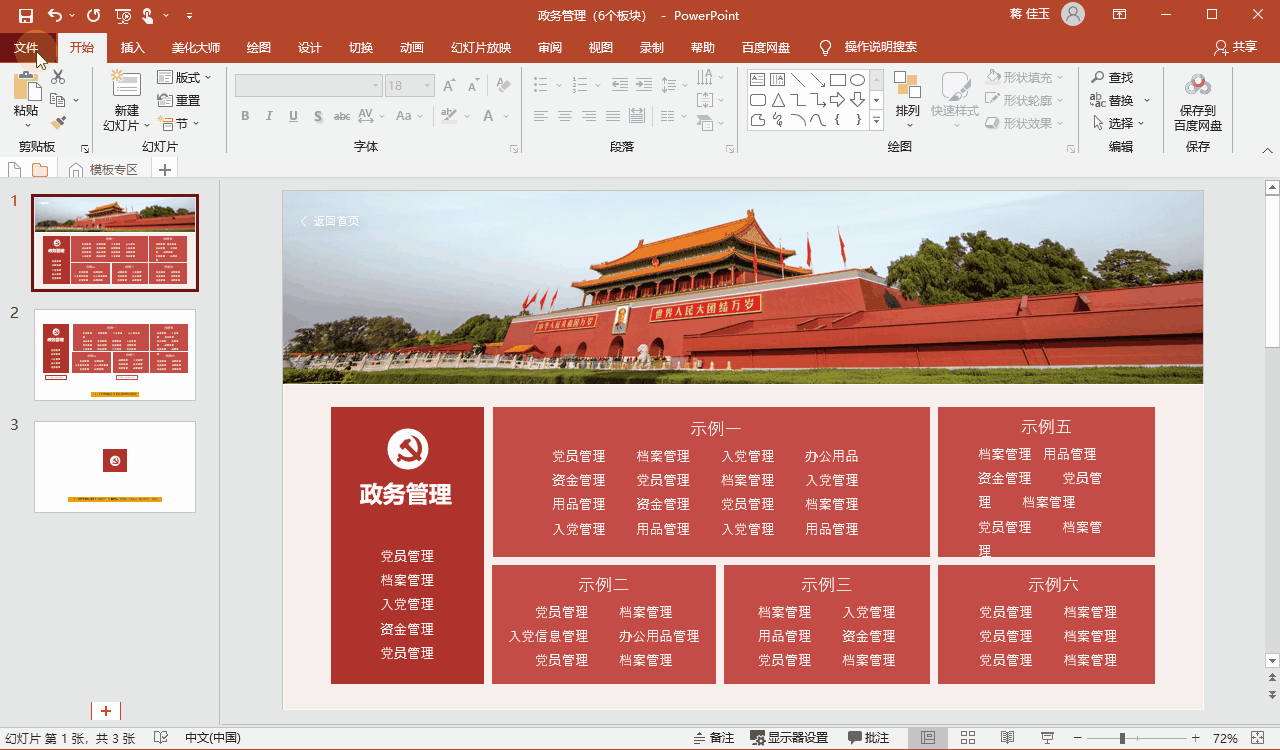Click zoom in plus button
Screen dimensions: 1280x750
point(1196,738)
